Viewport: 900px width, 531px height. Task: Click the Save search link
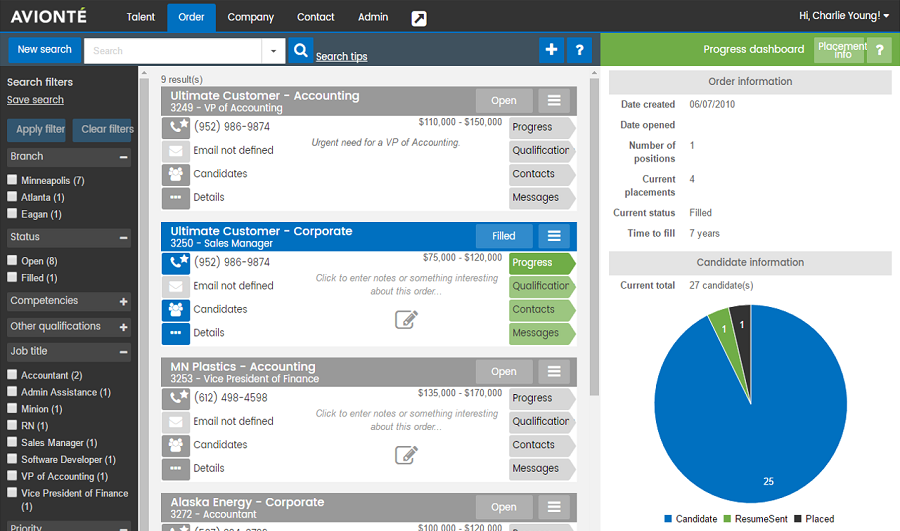click(35, 100)
